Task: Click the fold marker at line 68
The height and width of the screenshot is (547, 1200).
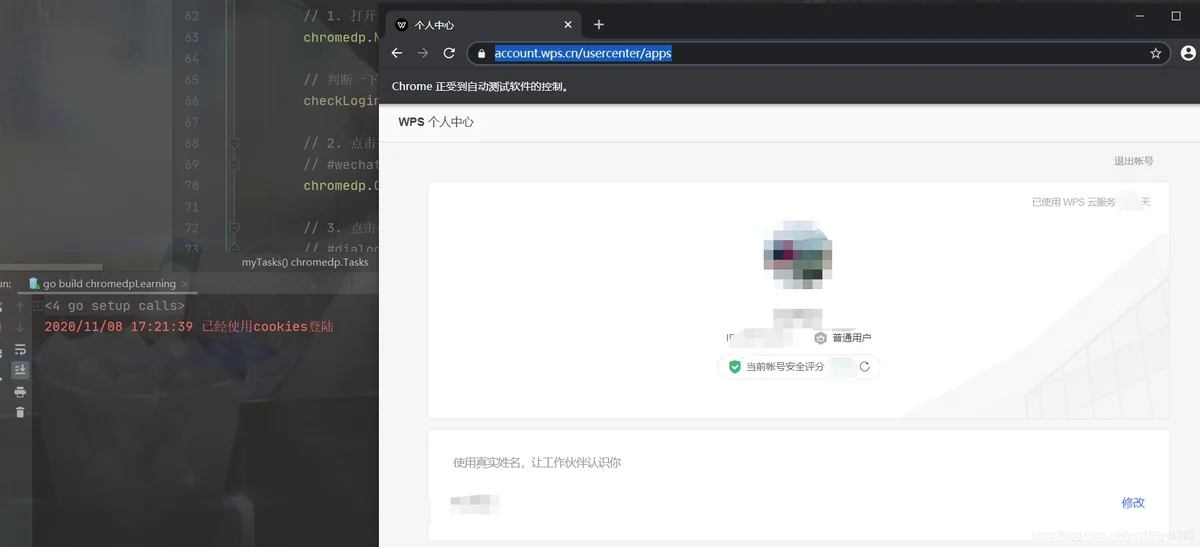Action: tap(234, 143)
